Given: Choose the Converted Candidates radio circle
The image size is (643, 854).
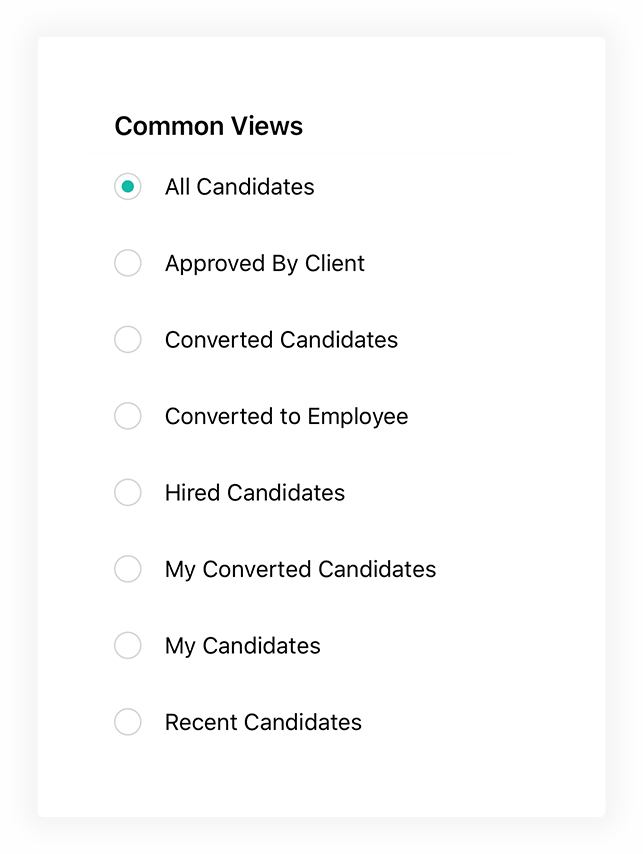Looking at the screenshot, I should (128, 340).
